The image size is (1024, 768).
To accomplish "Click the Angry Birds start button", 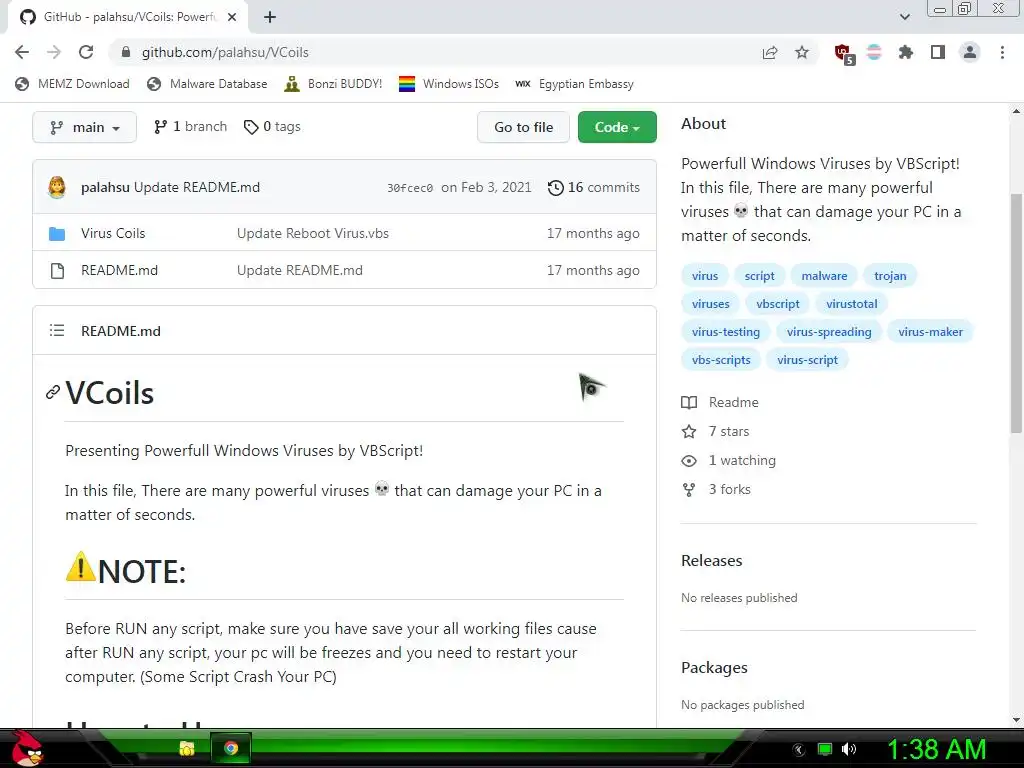I will [x=27, y=748].
